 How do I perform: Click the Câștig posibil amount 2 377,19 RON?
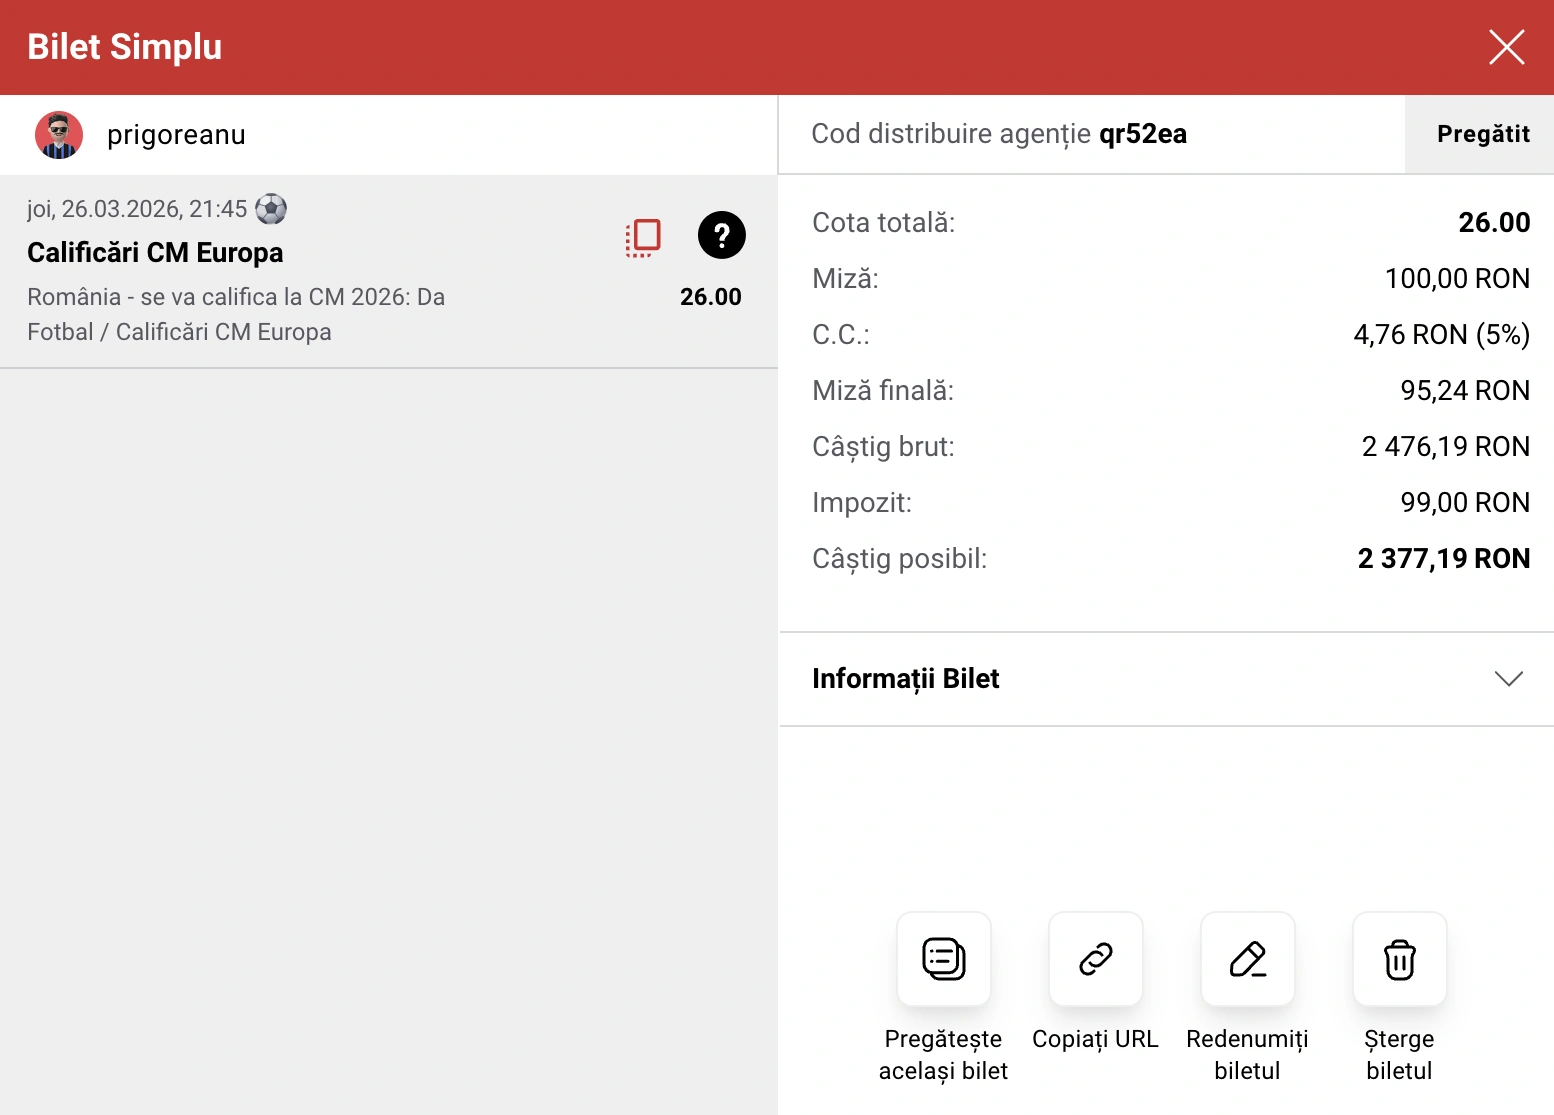coord(1443,558)
